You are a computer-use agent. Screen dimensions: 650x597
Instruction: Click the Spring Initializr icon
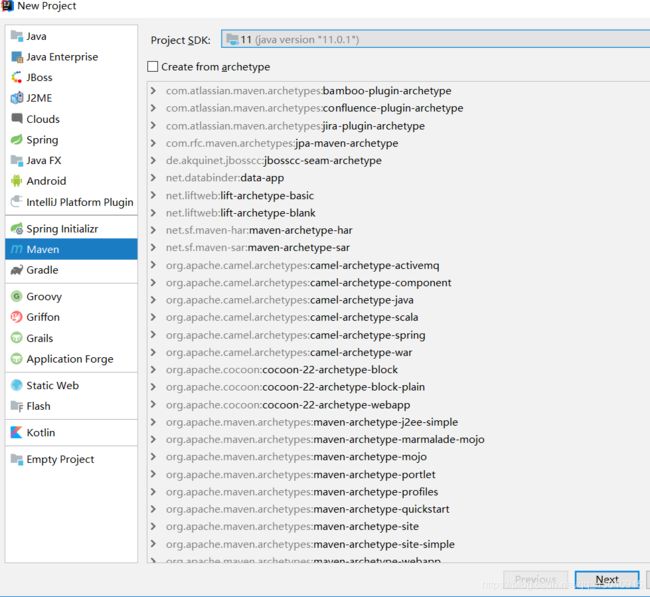click(x=17, y=228)
